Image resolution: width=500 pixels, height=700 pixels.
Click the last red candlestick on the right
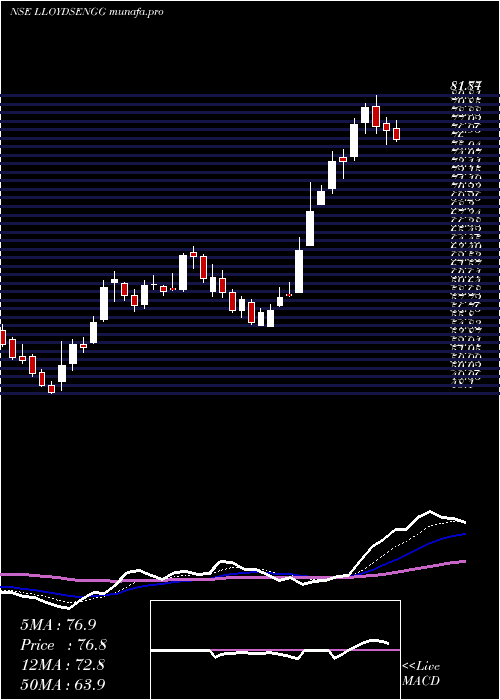coord(396,134)
